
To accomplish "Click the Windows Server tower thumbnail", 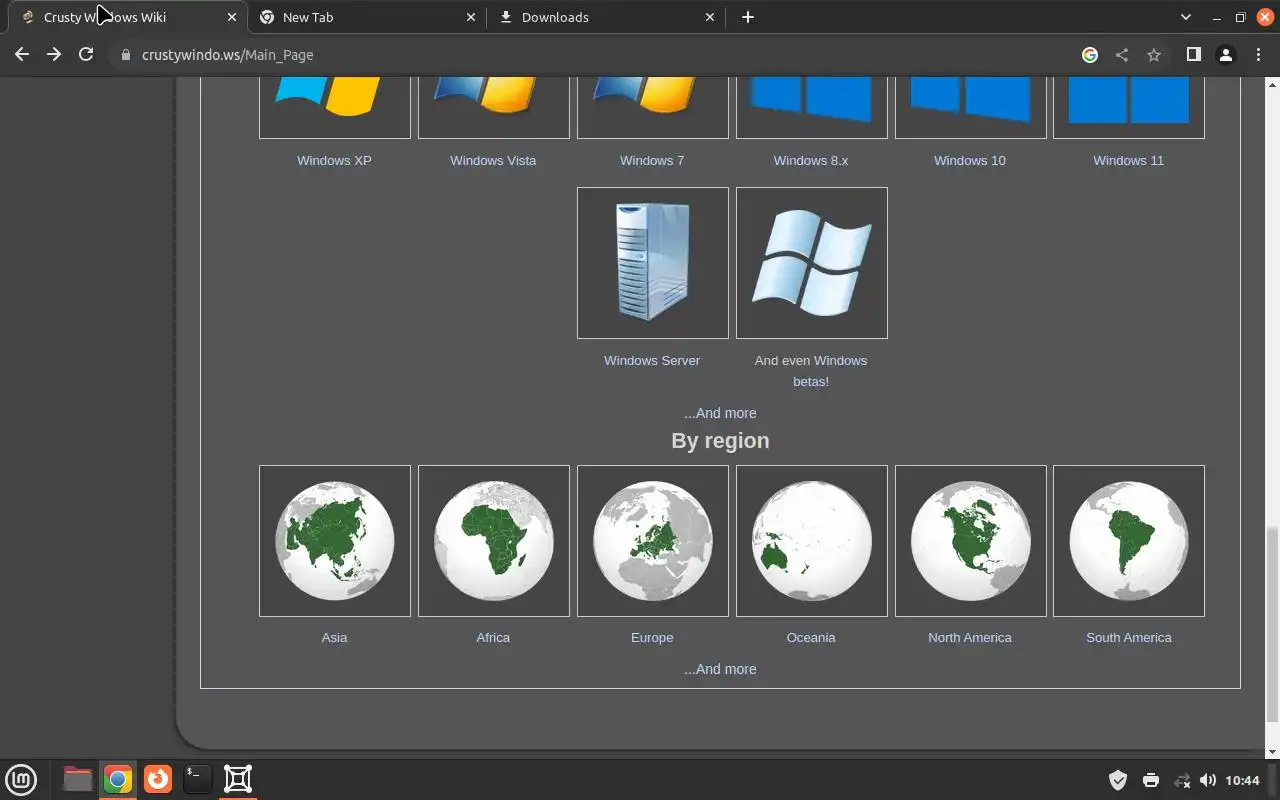I will pos(653,263).
